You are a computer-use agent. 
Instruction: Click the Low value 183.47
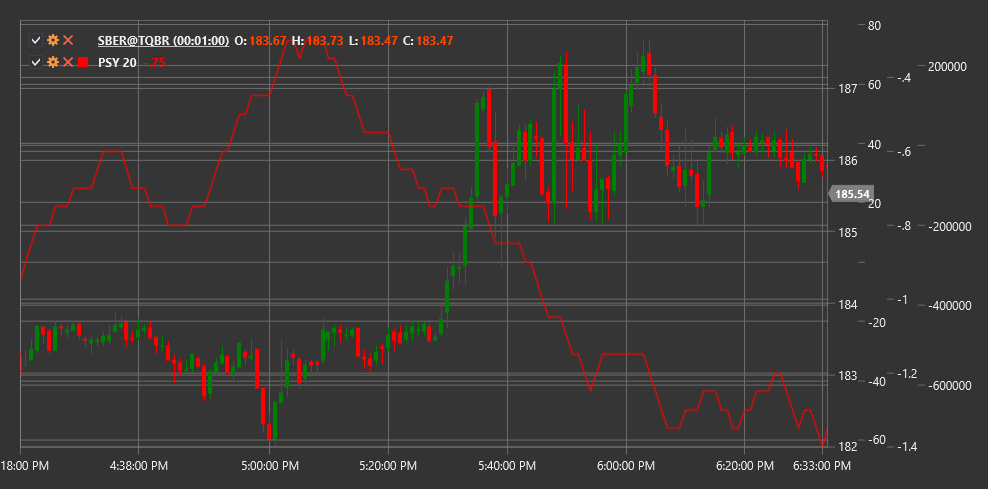pos(379,41)
